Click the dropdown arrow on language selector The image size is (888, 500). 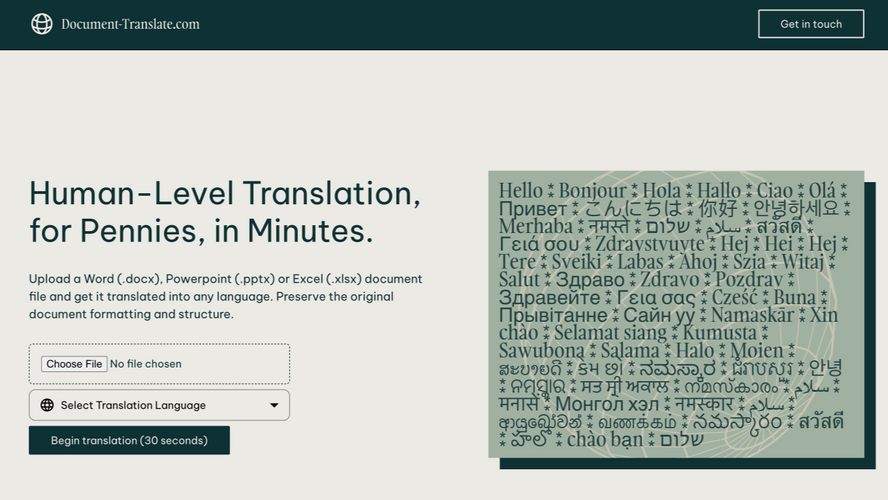[274, 405]
